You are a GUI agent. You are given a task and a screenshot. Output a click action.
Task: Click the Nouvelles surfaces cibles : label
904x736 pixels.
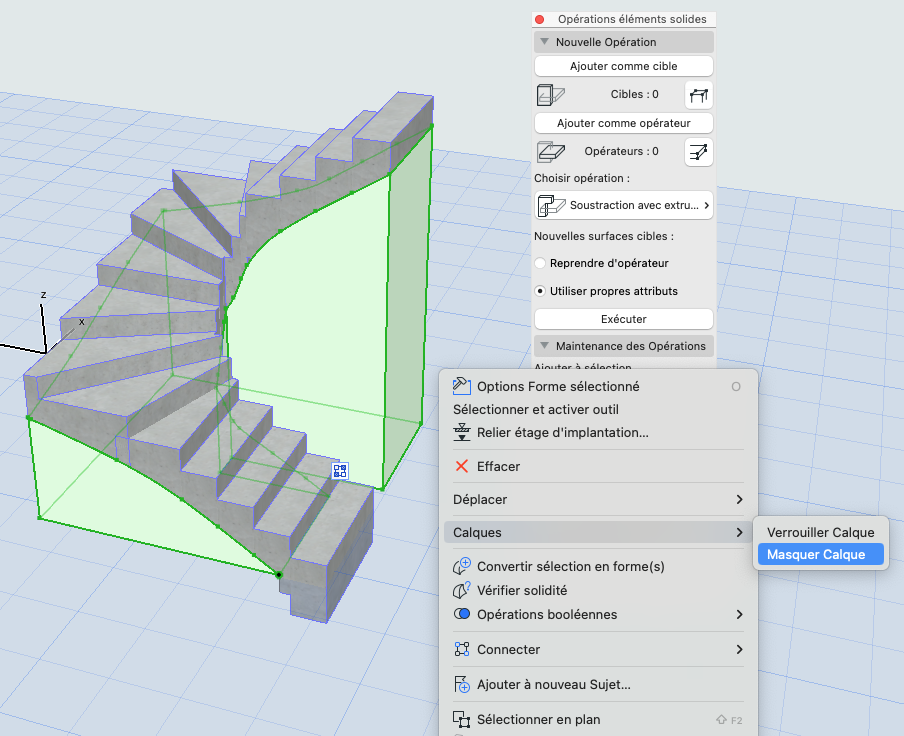(x=604, y=236)
